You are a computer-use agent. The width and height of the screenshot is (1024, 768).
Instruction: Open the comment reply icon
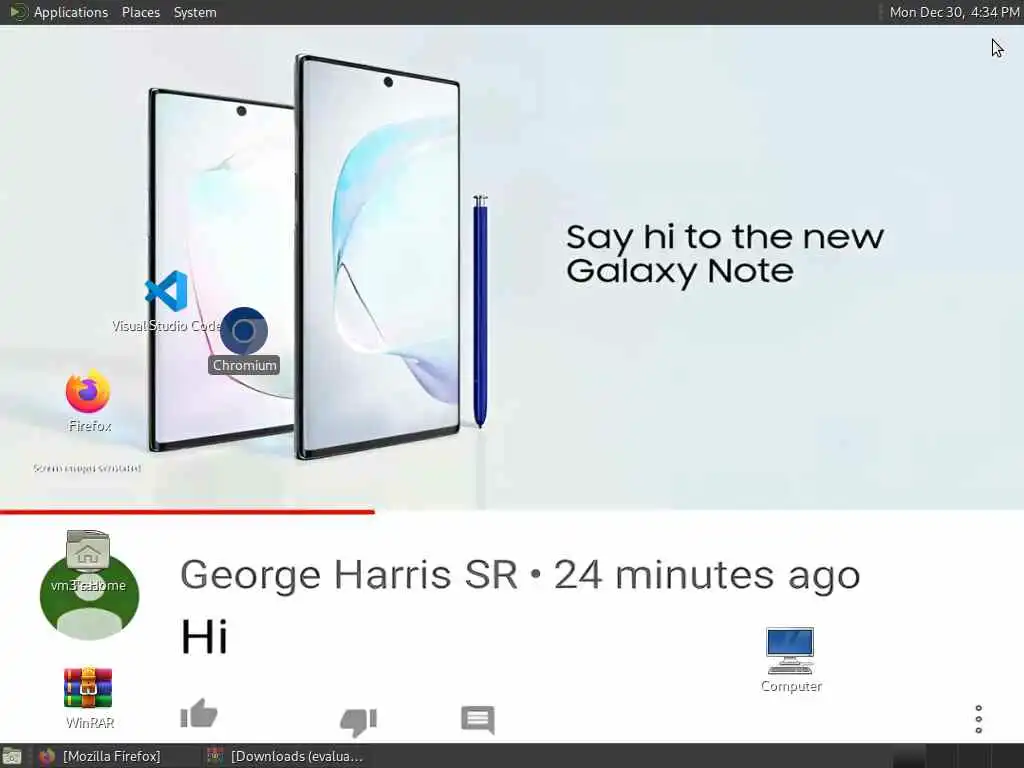(477, 720)
